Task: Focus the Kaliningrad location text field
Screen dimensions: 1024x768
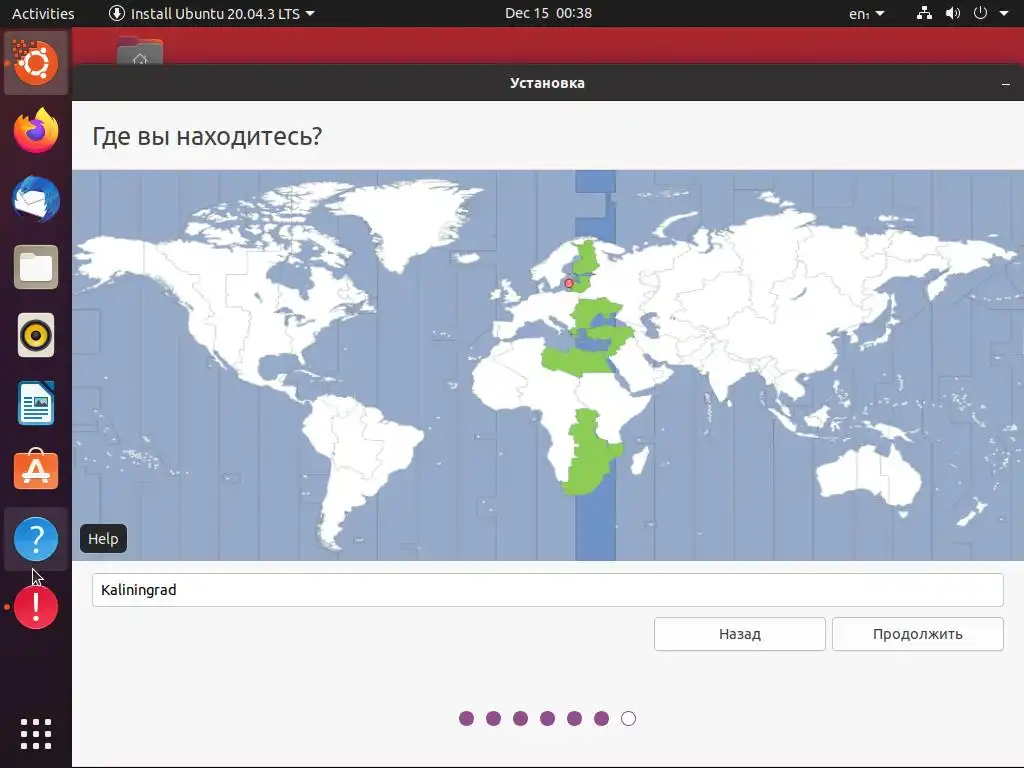Action: pos(547,590)
